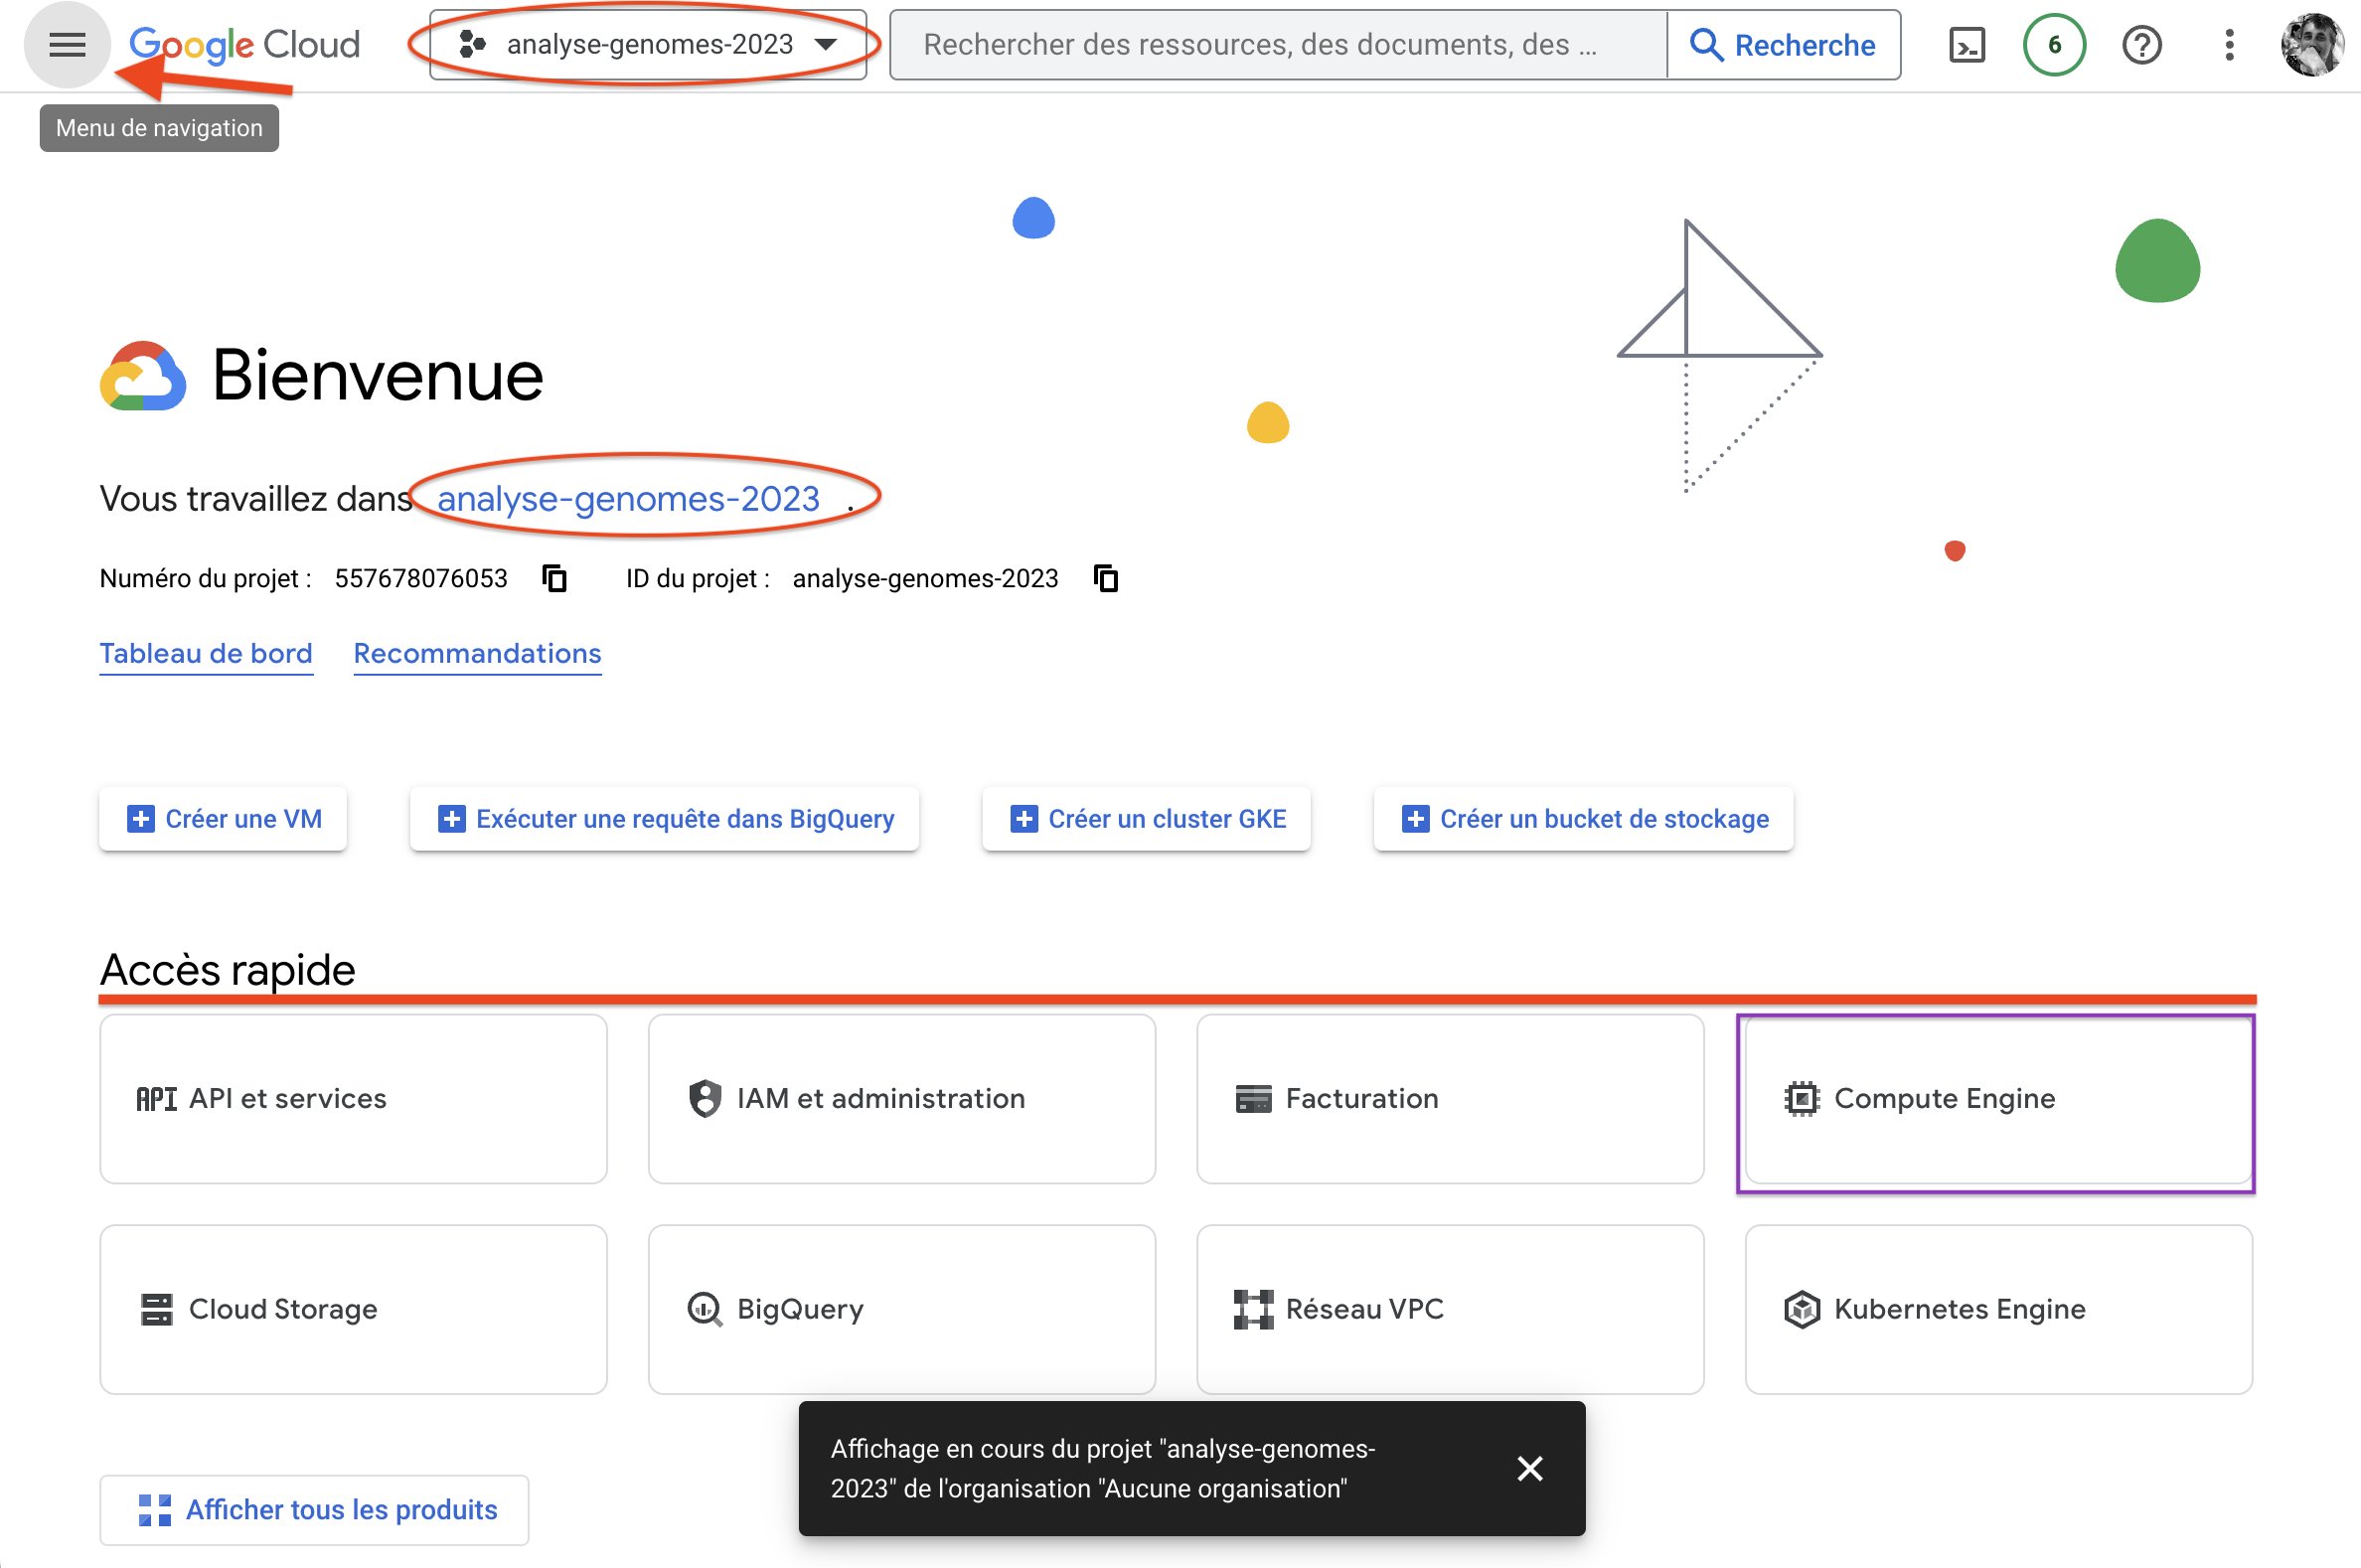Click the Créer une VM button

click(x=223, y=819)
